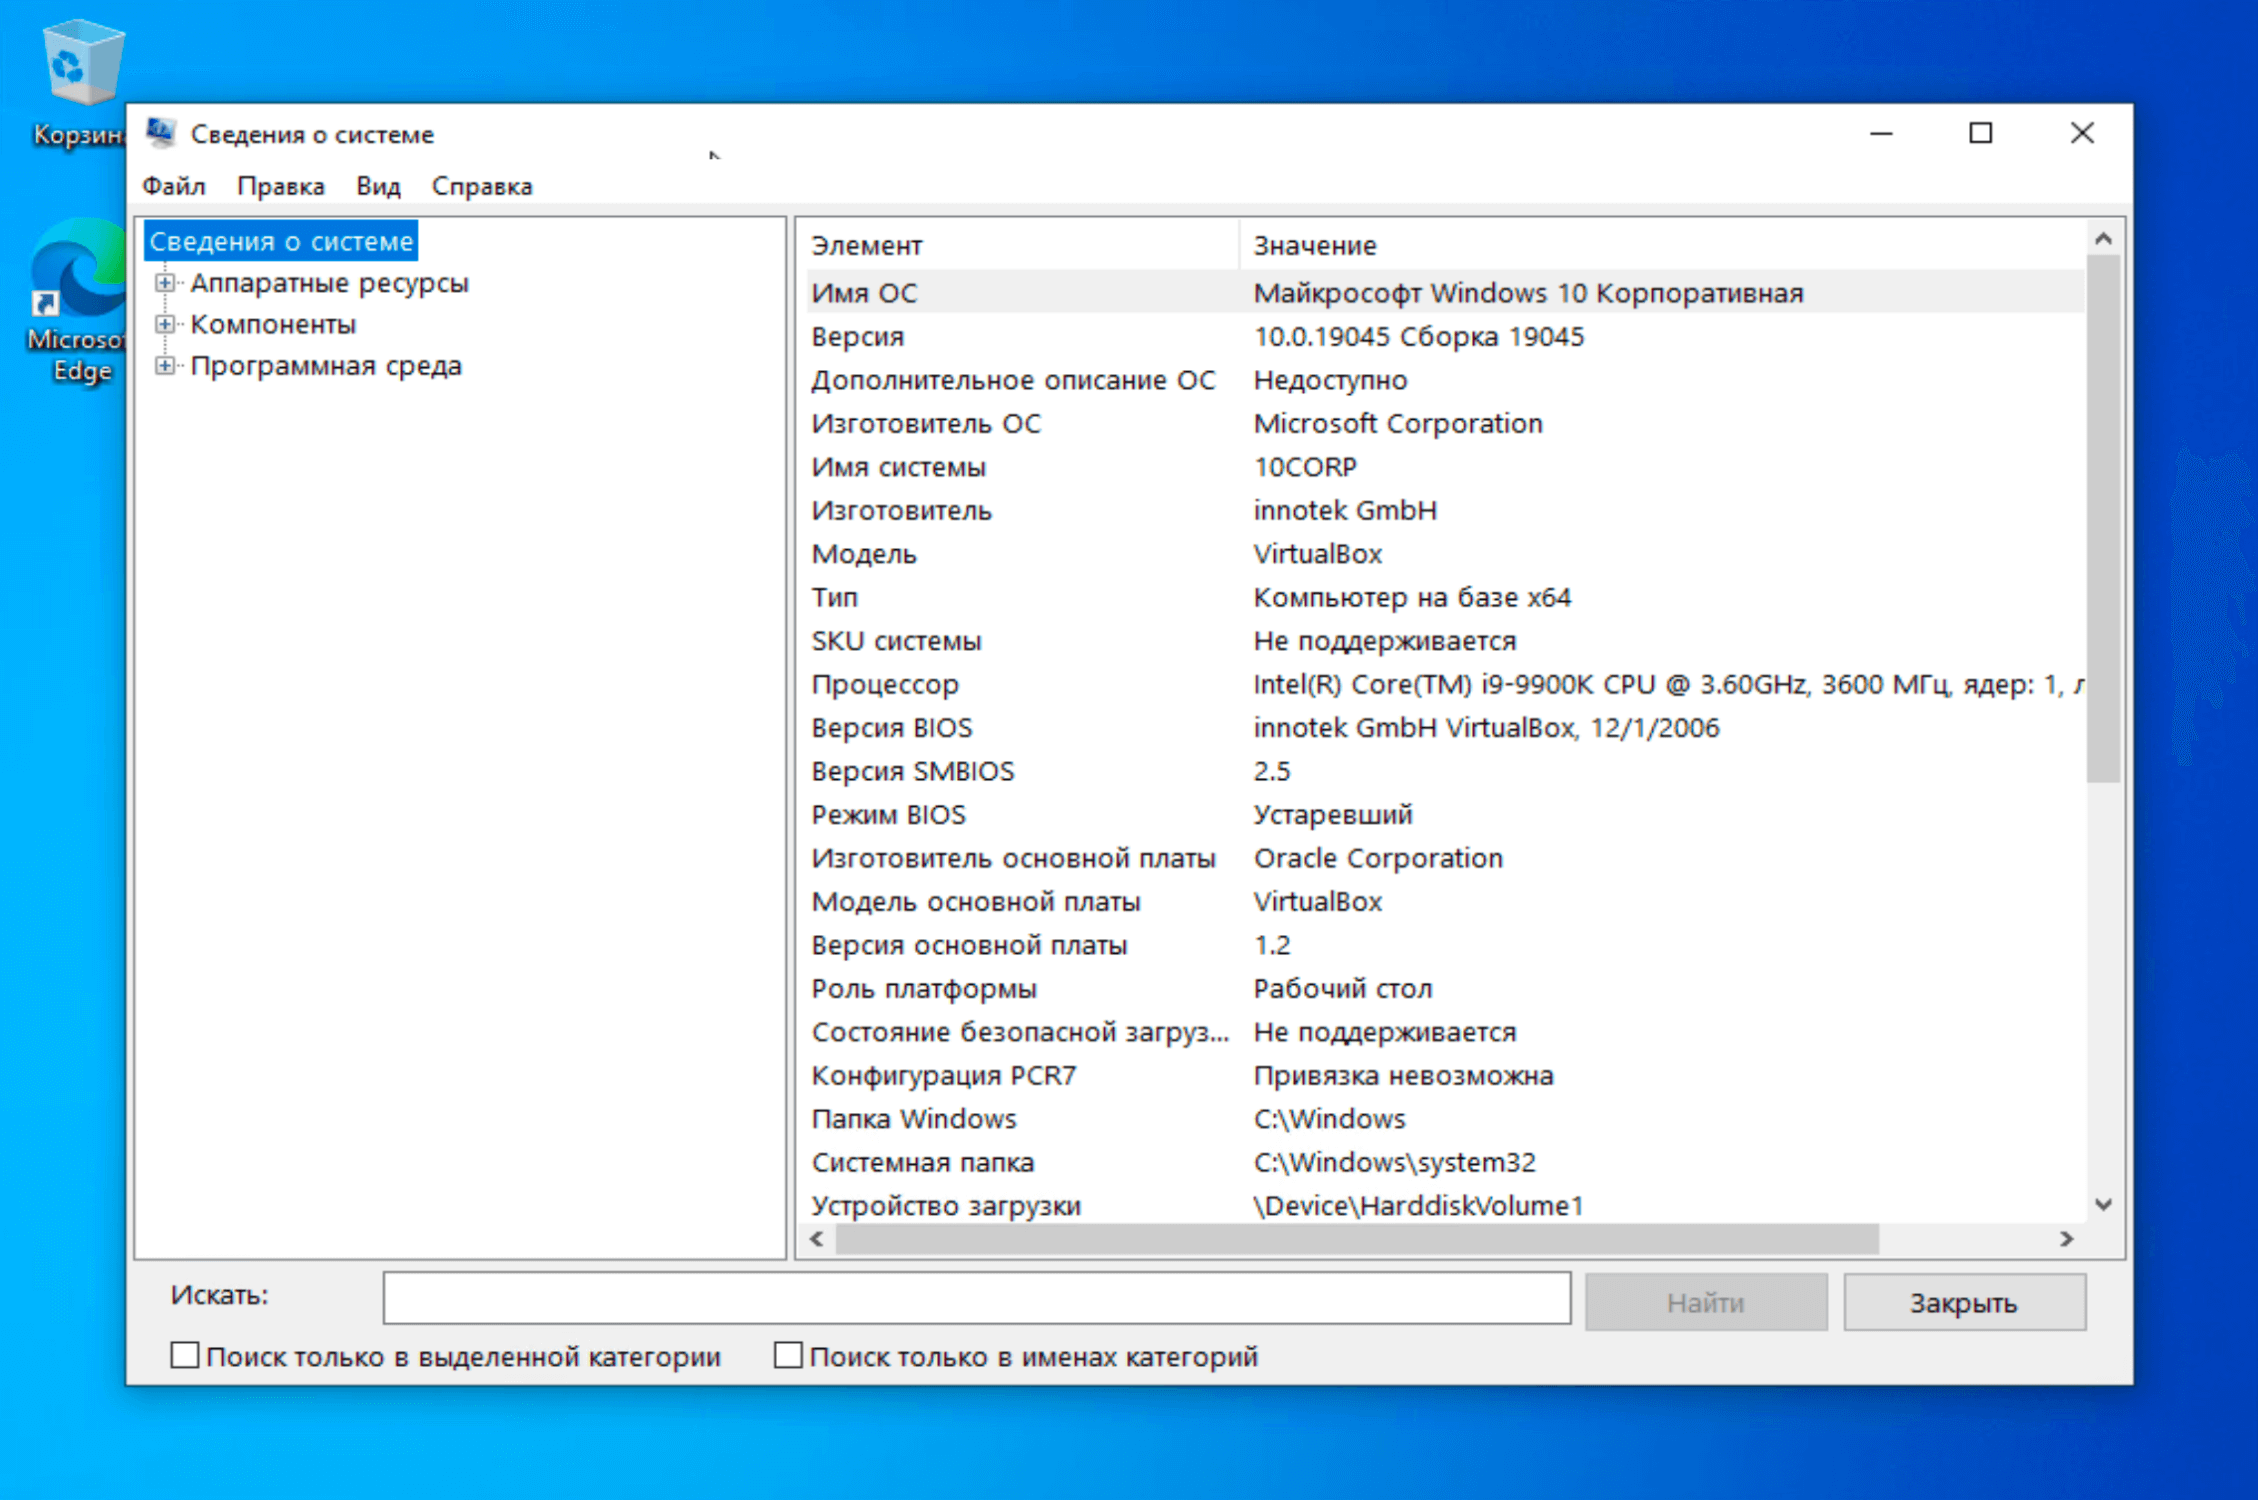Maximize the System Information window

tap(1980, 133)
